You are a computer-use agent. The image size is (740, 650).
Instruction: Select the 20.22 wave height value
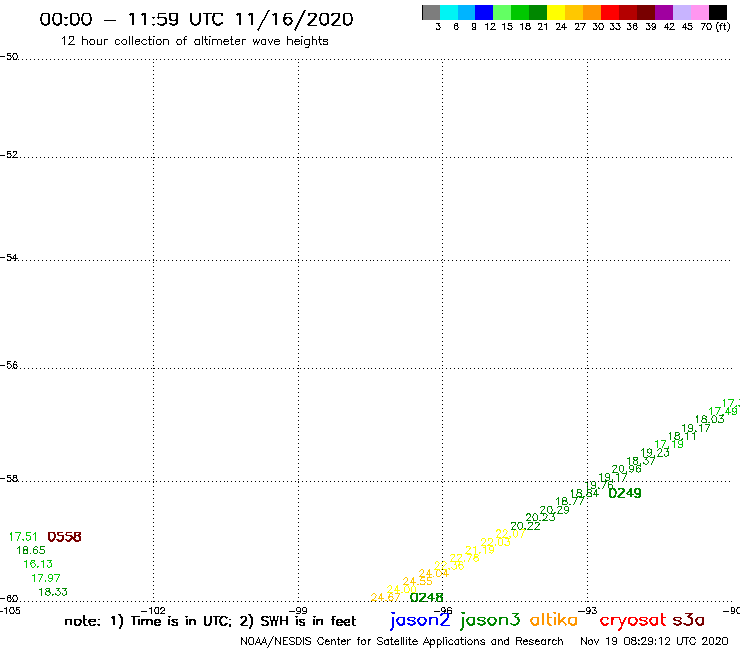(525, 526)
